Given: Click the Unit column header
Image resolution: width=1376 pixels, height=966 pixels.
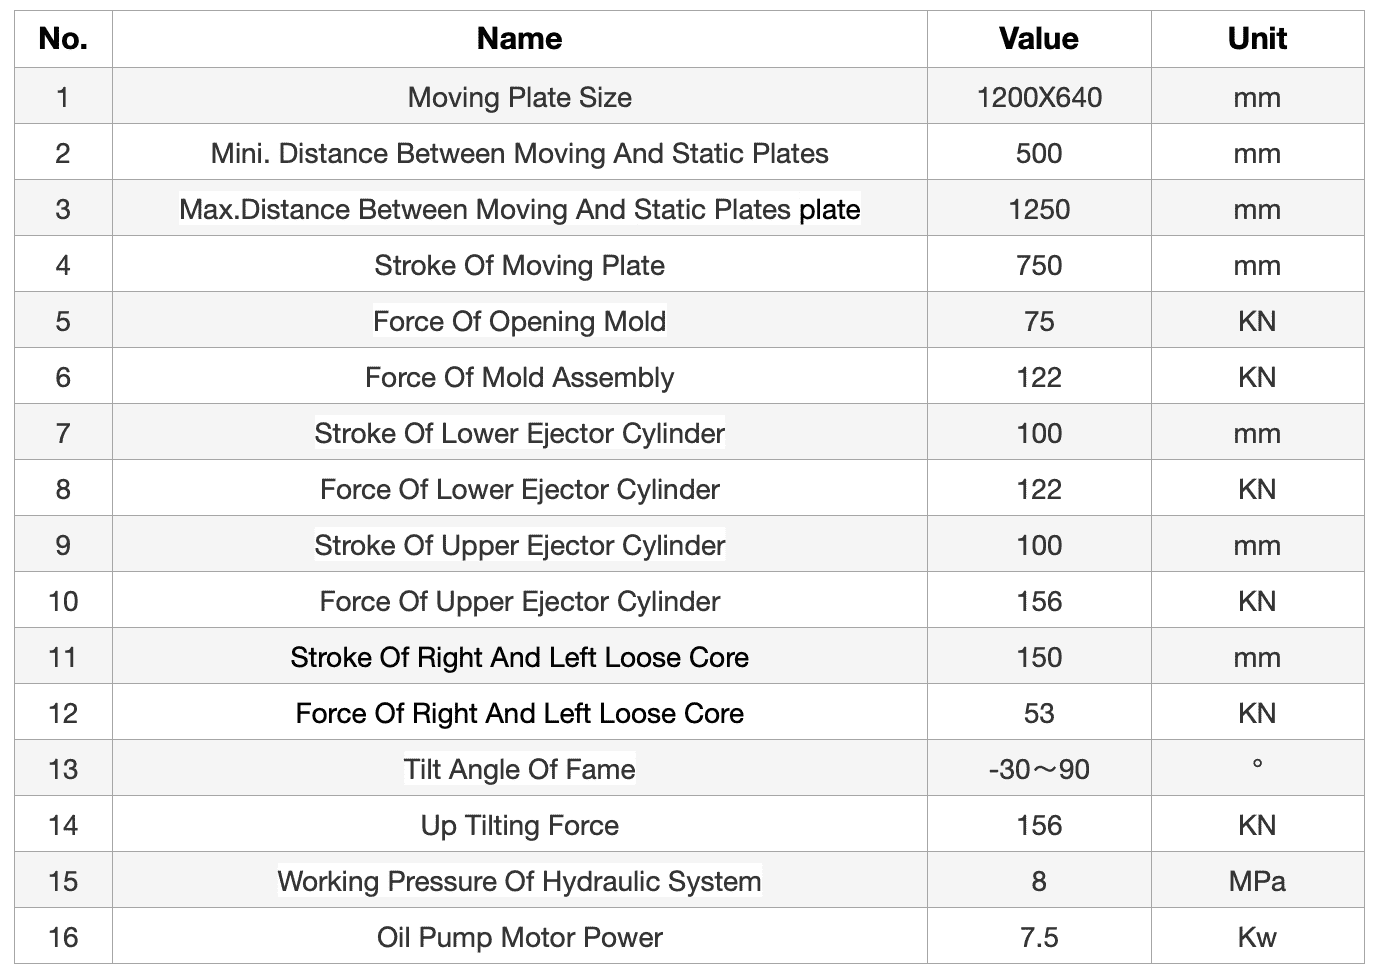Looking at the screenshot, I should (1257, 39).
